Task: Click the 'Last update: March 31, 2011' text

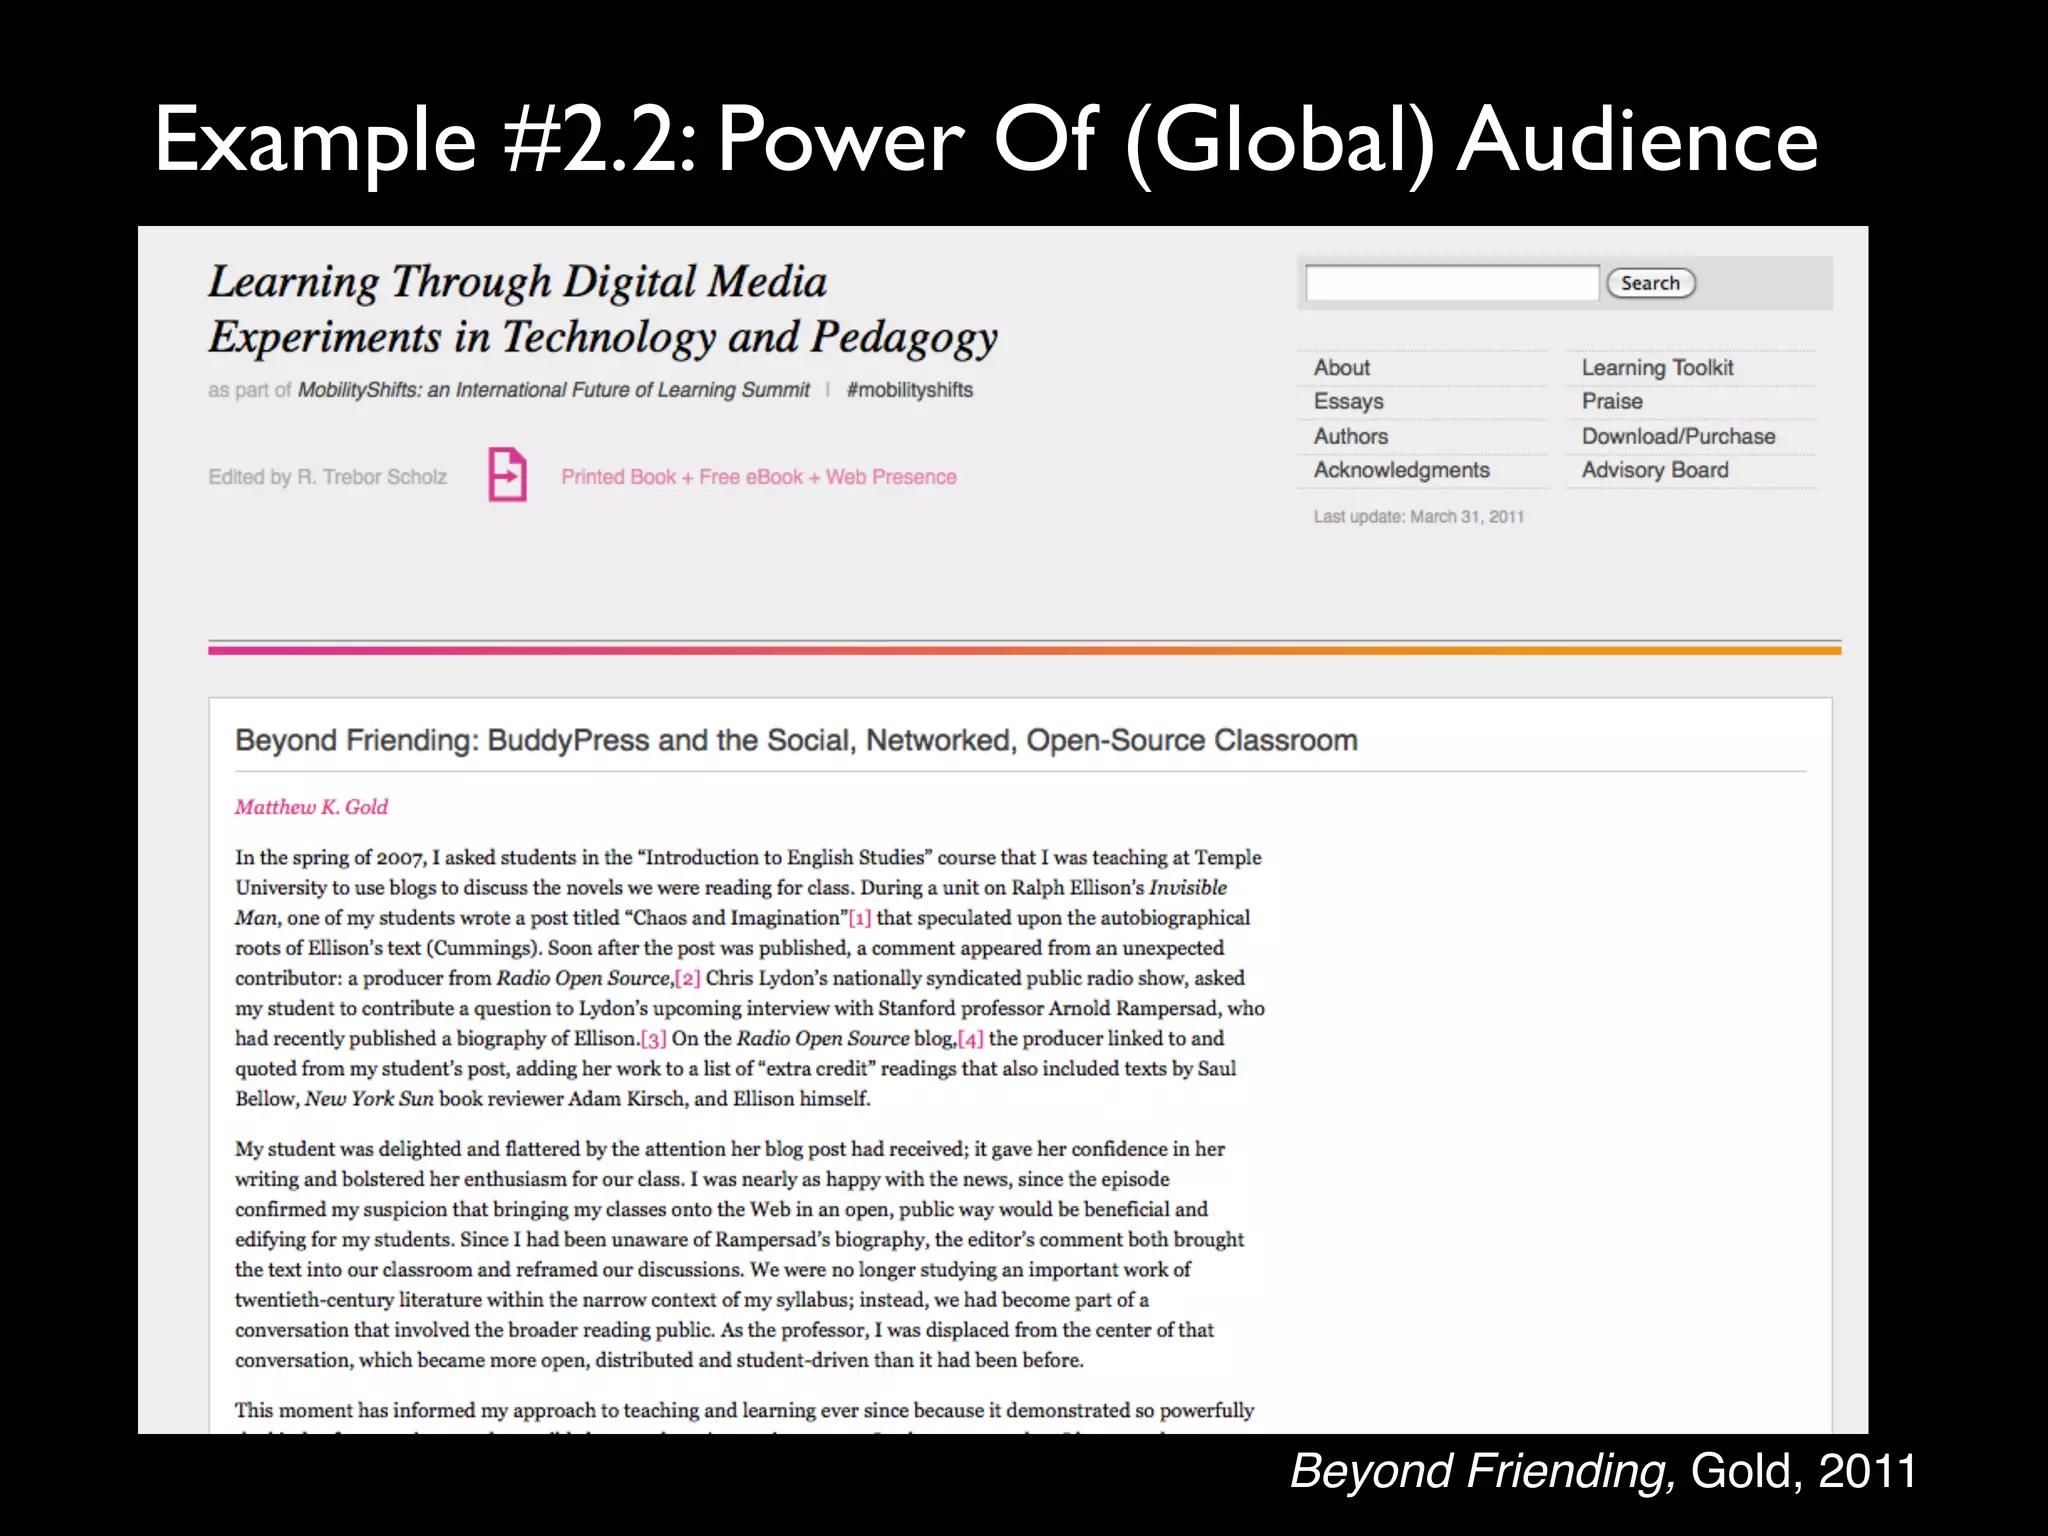Action: 1418,517
